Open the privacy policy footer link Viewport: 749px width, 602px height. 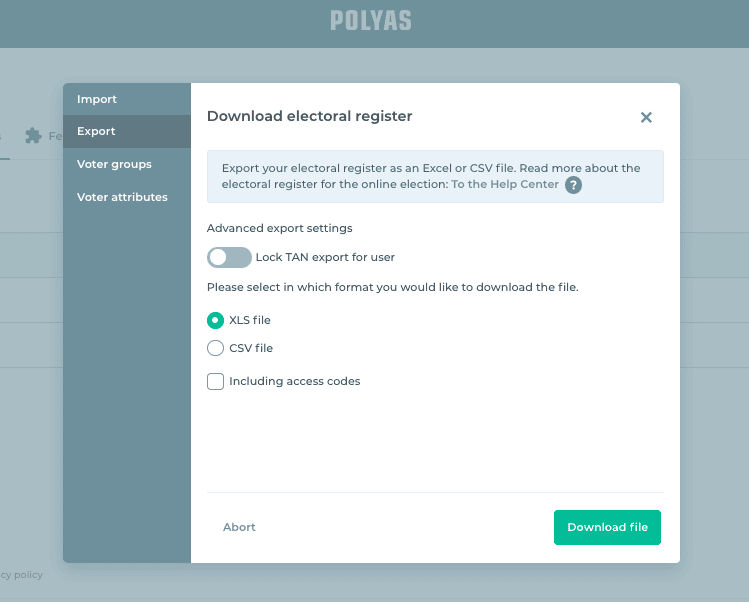coord(21,575)
